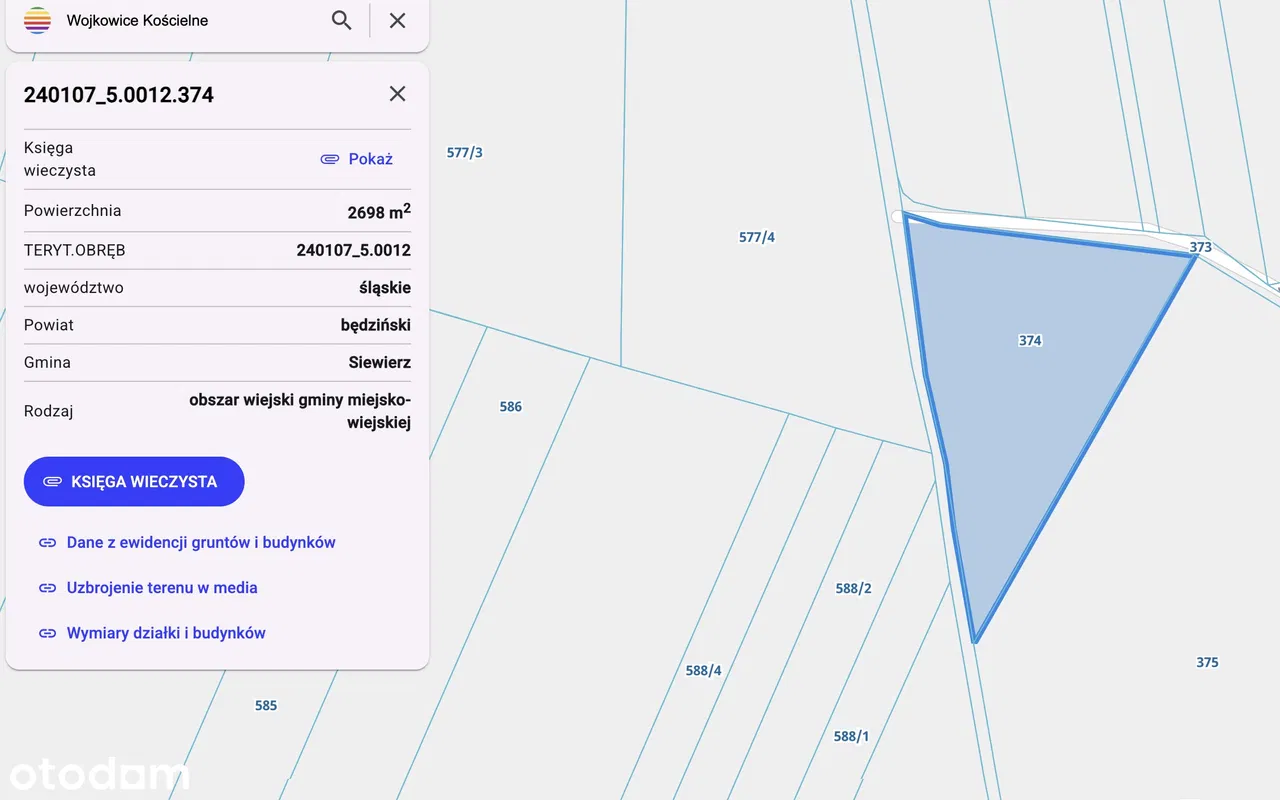Click the search magnifier icon
The height and width of the screenshot is (800, 1280).
[x=341, y=21]
